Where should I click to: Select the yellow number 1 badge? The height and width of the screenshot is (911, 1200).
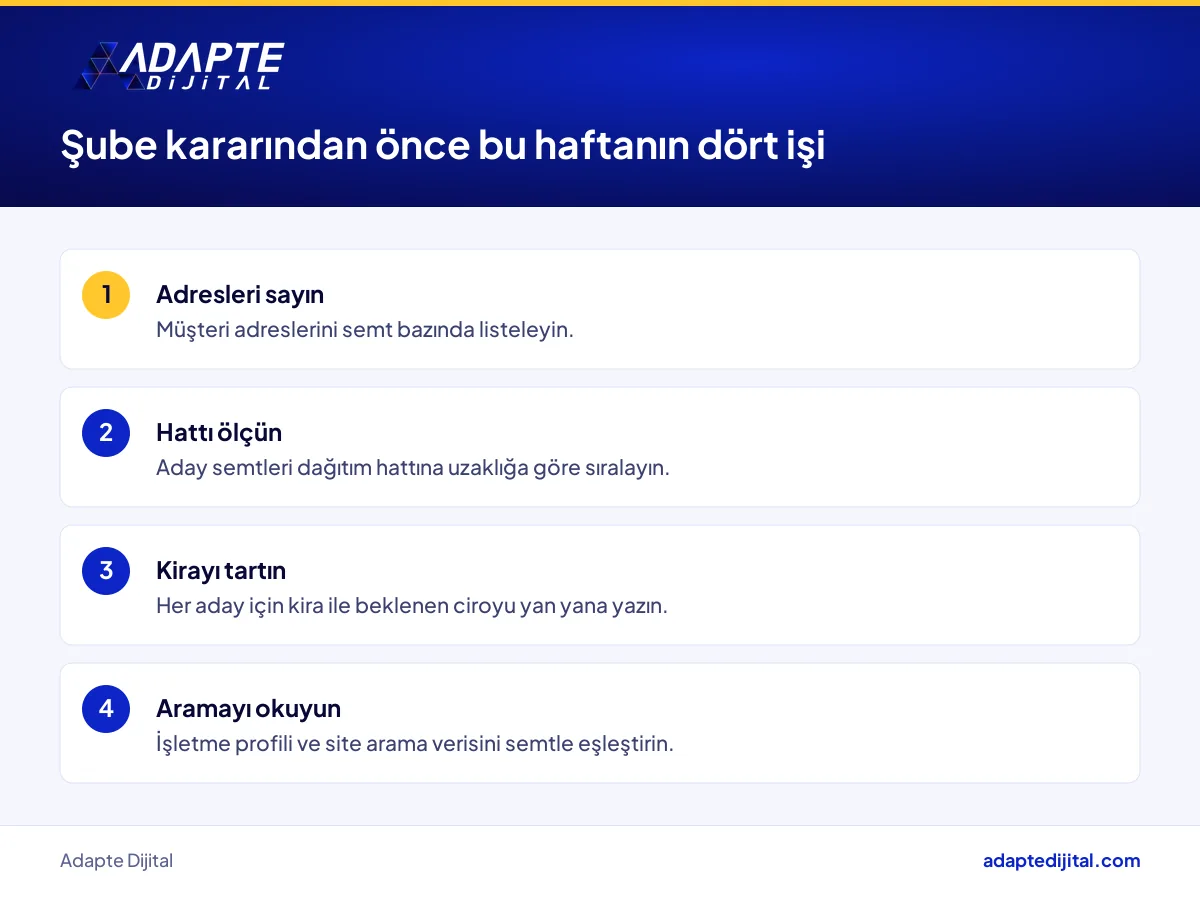tap(106, 295)
